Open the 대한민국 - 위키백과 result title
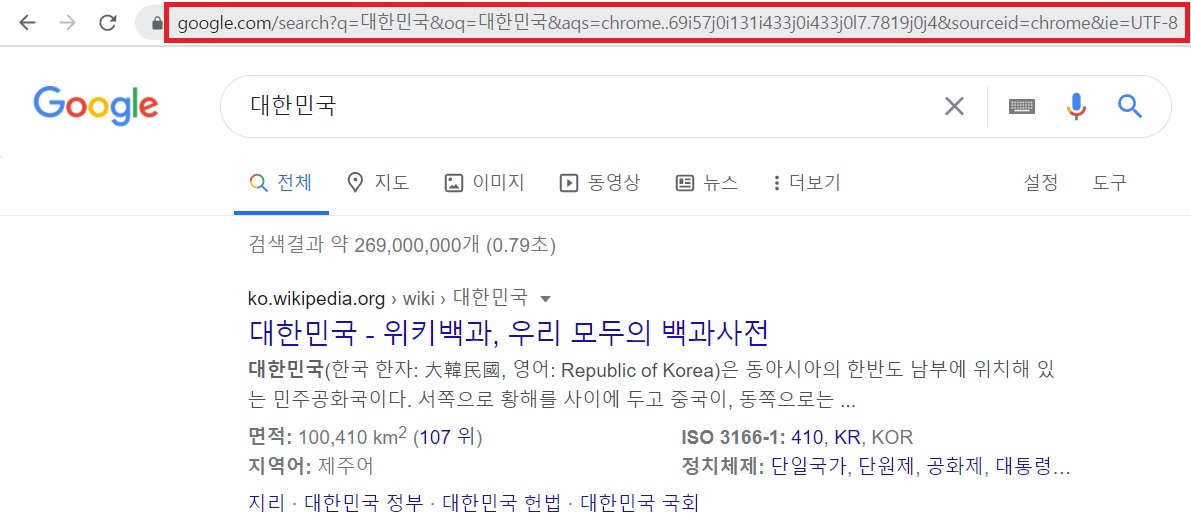The width and height of the screenshot is (1191, 529). (509, 332)
